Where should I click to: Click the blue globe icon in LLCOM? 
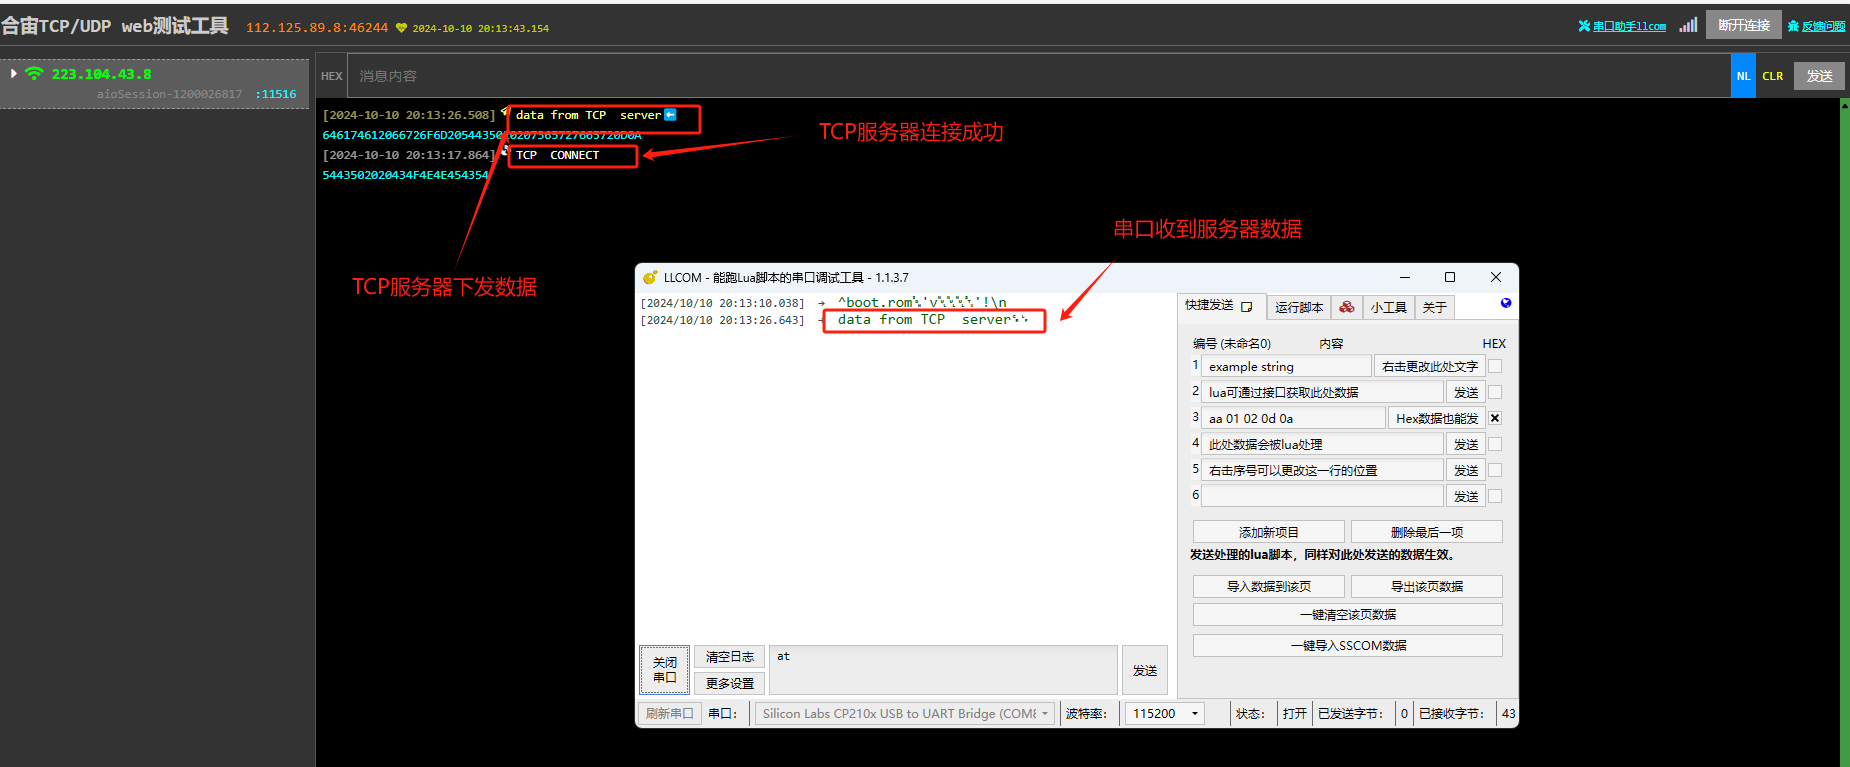[1506, 303]
